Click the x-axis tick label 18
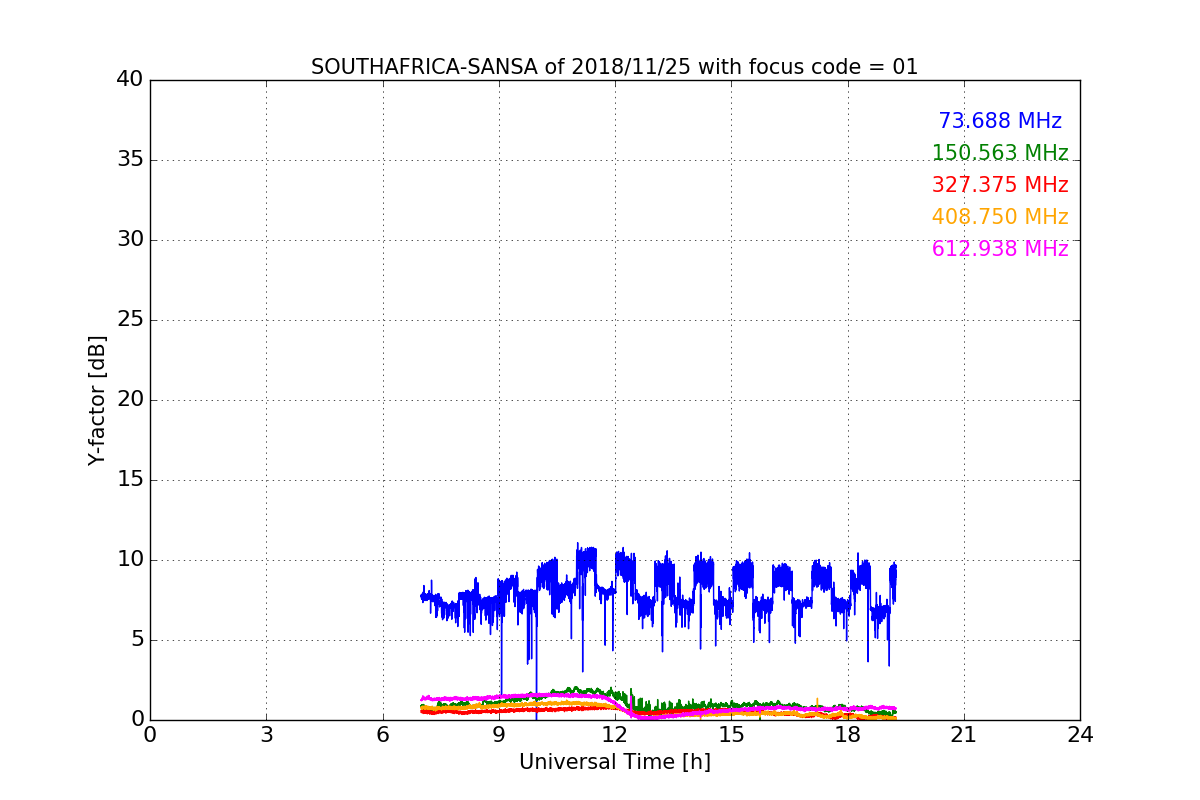1200x800 pixels. tap(848, 735)
